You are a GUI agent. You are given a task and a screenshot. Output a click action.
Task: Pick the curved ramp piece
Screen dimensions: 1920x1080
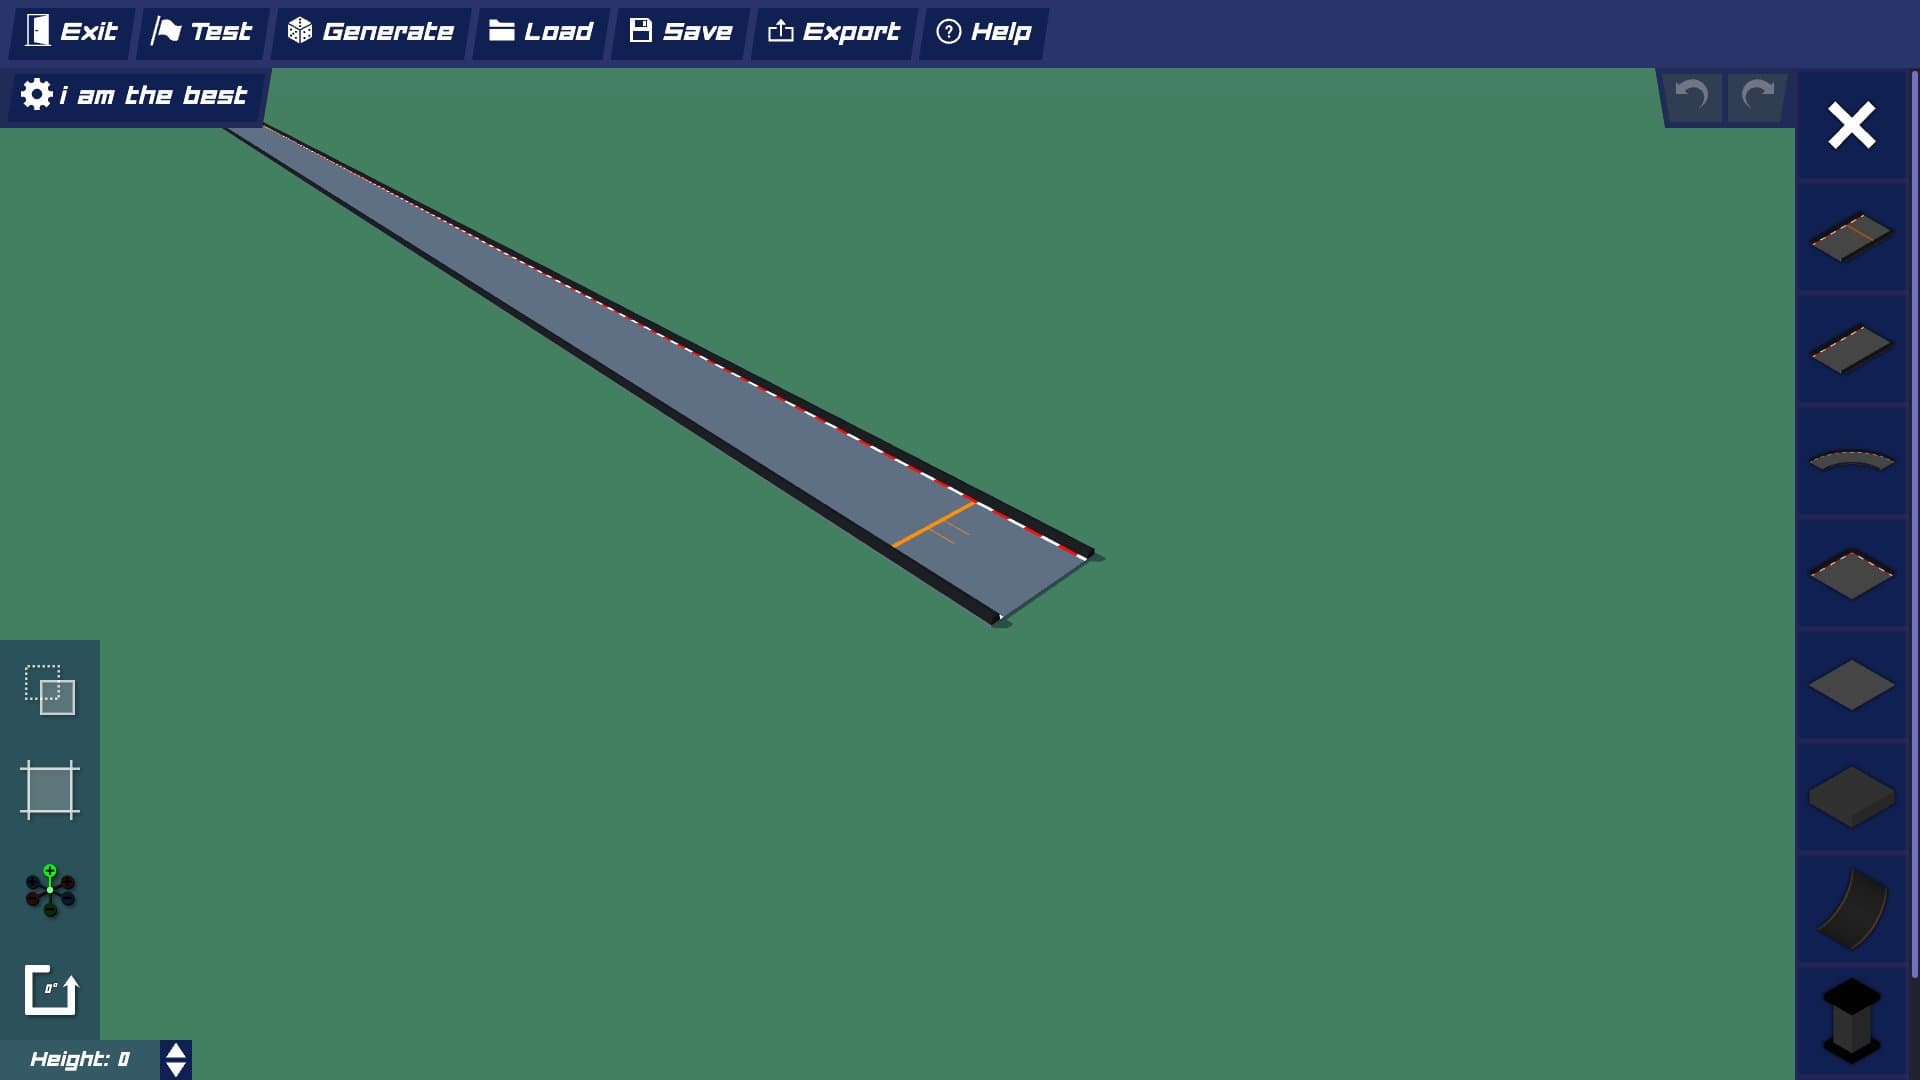[1851, 909]
